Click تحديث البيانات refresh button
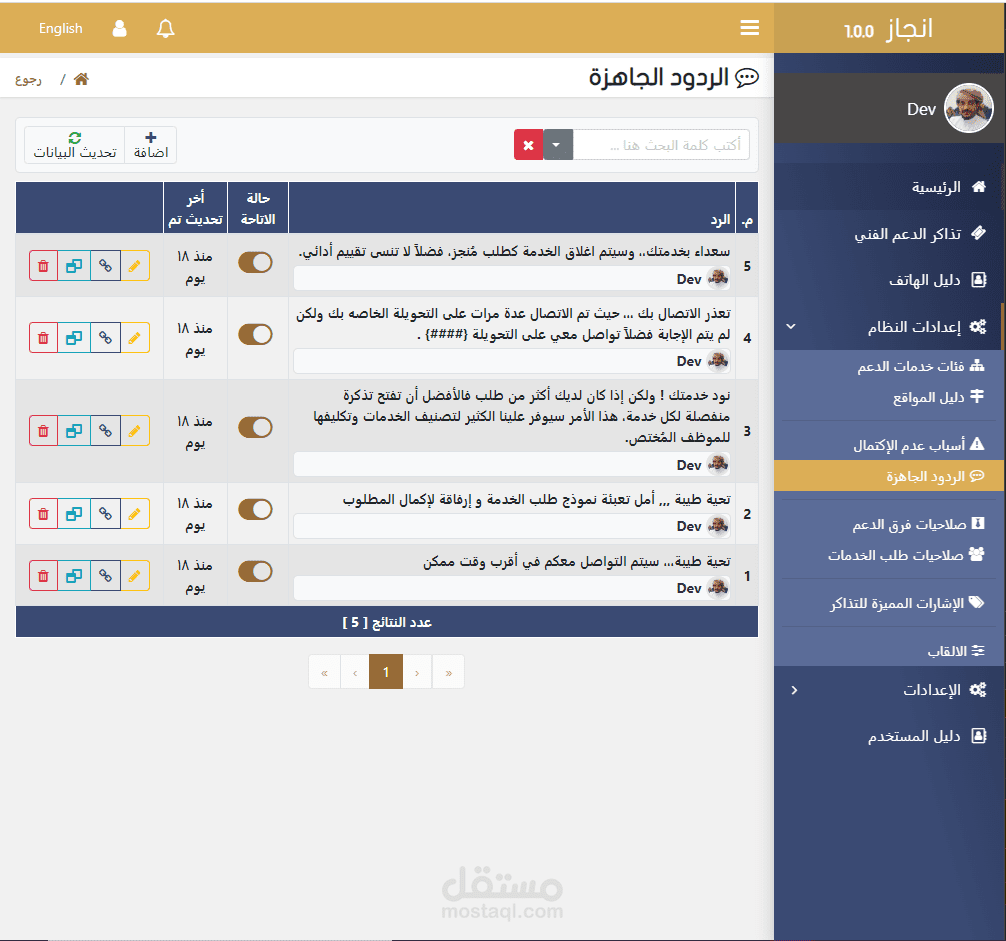Screen dimensions: 1006x941 coord(75,145)
